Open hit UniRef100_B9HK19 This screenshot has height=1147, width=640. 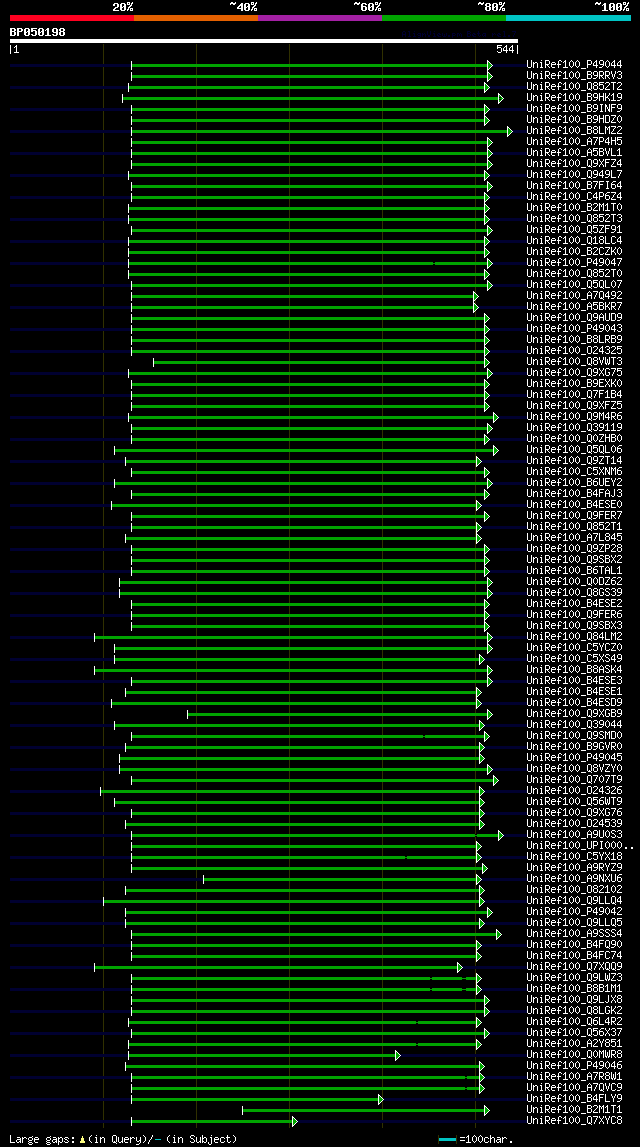574,97
